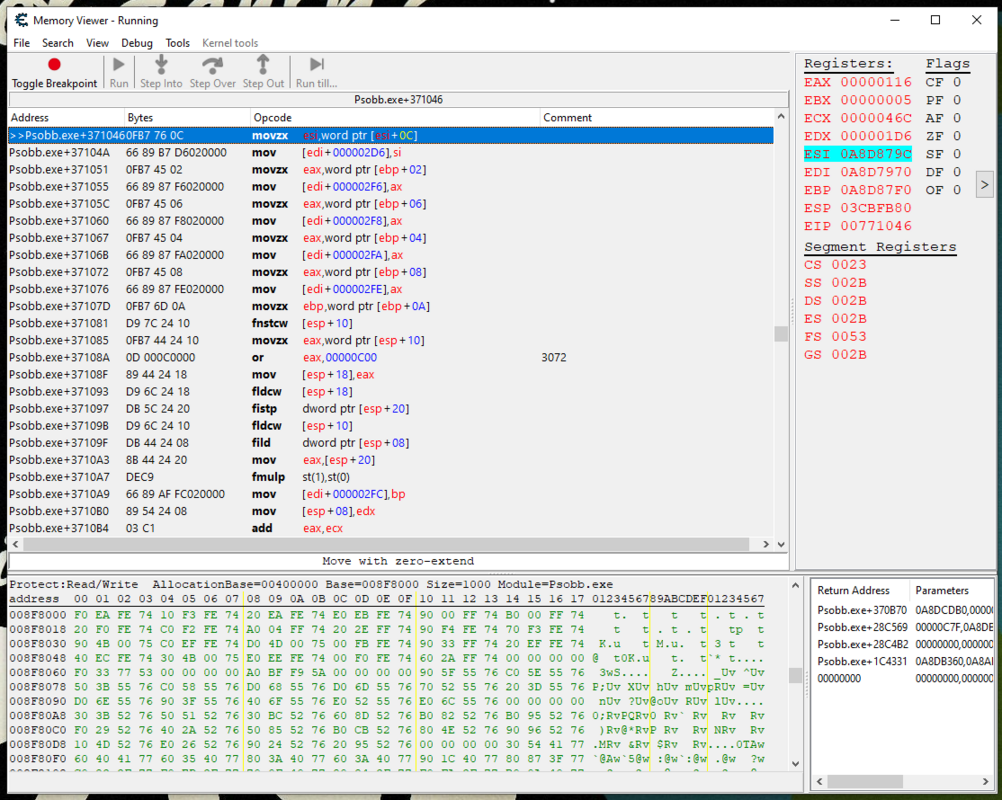The width and height of the screenshot is (1002, 800).
Task: Click the Parameters column header
Action: click(951, 590)
